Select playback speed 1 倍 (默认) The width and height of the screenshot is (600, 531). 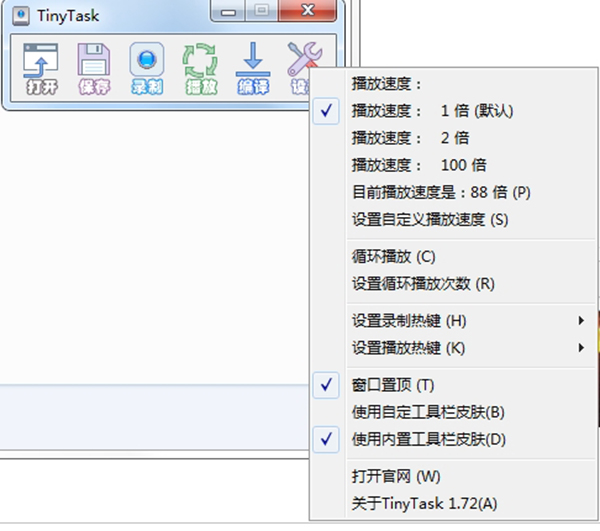432,111
